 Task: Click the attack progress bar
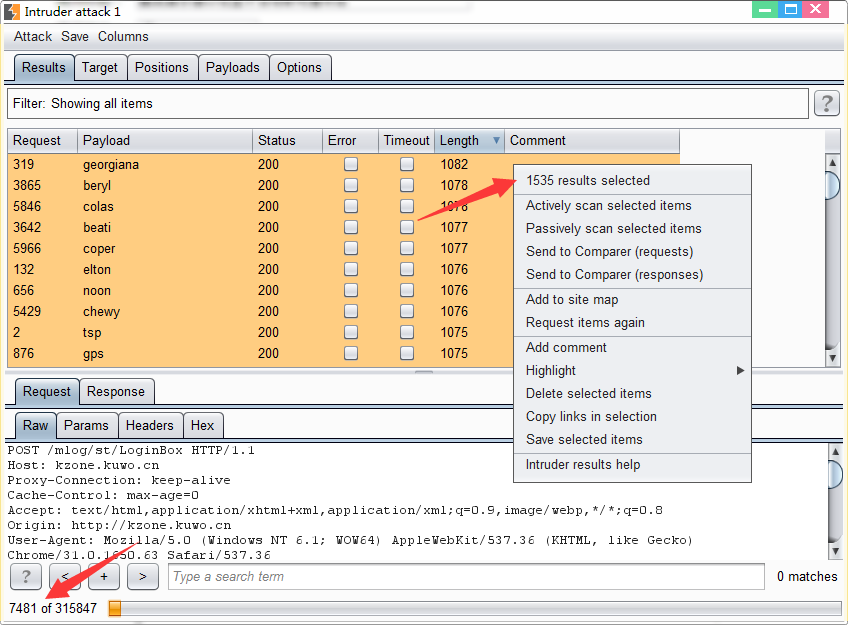[x=474, y=608]
